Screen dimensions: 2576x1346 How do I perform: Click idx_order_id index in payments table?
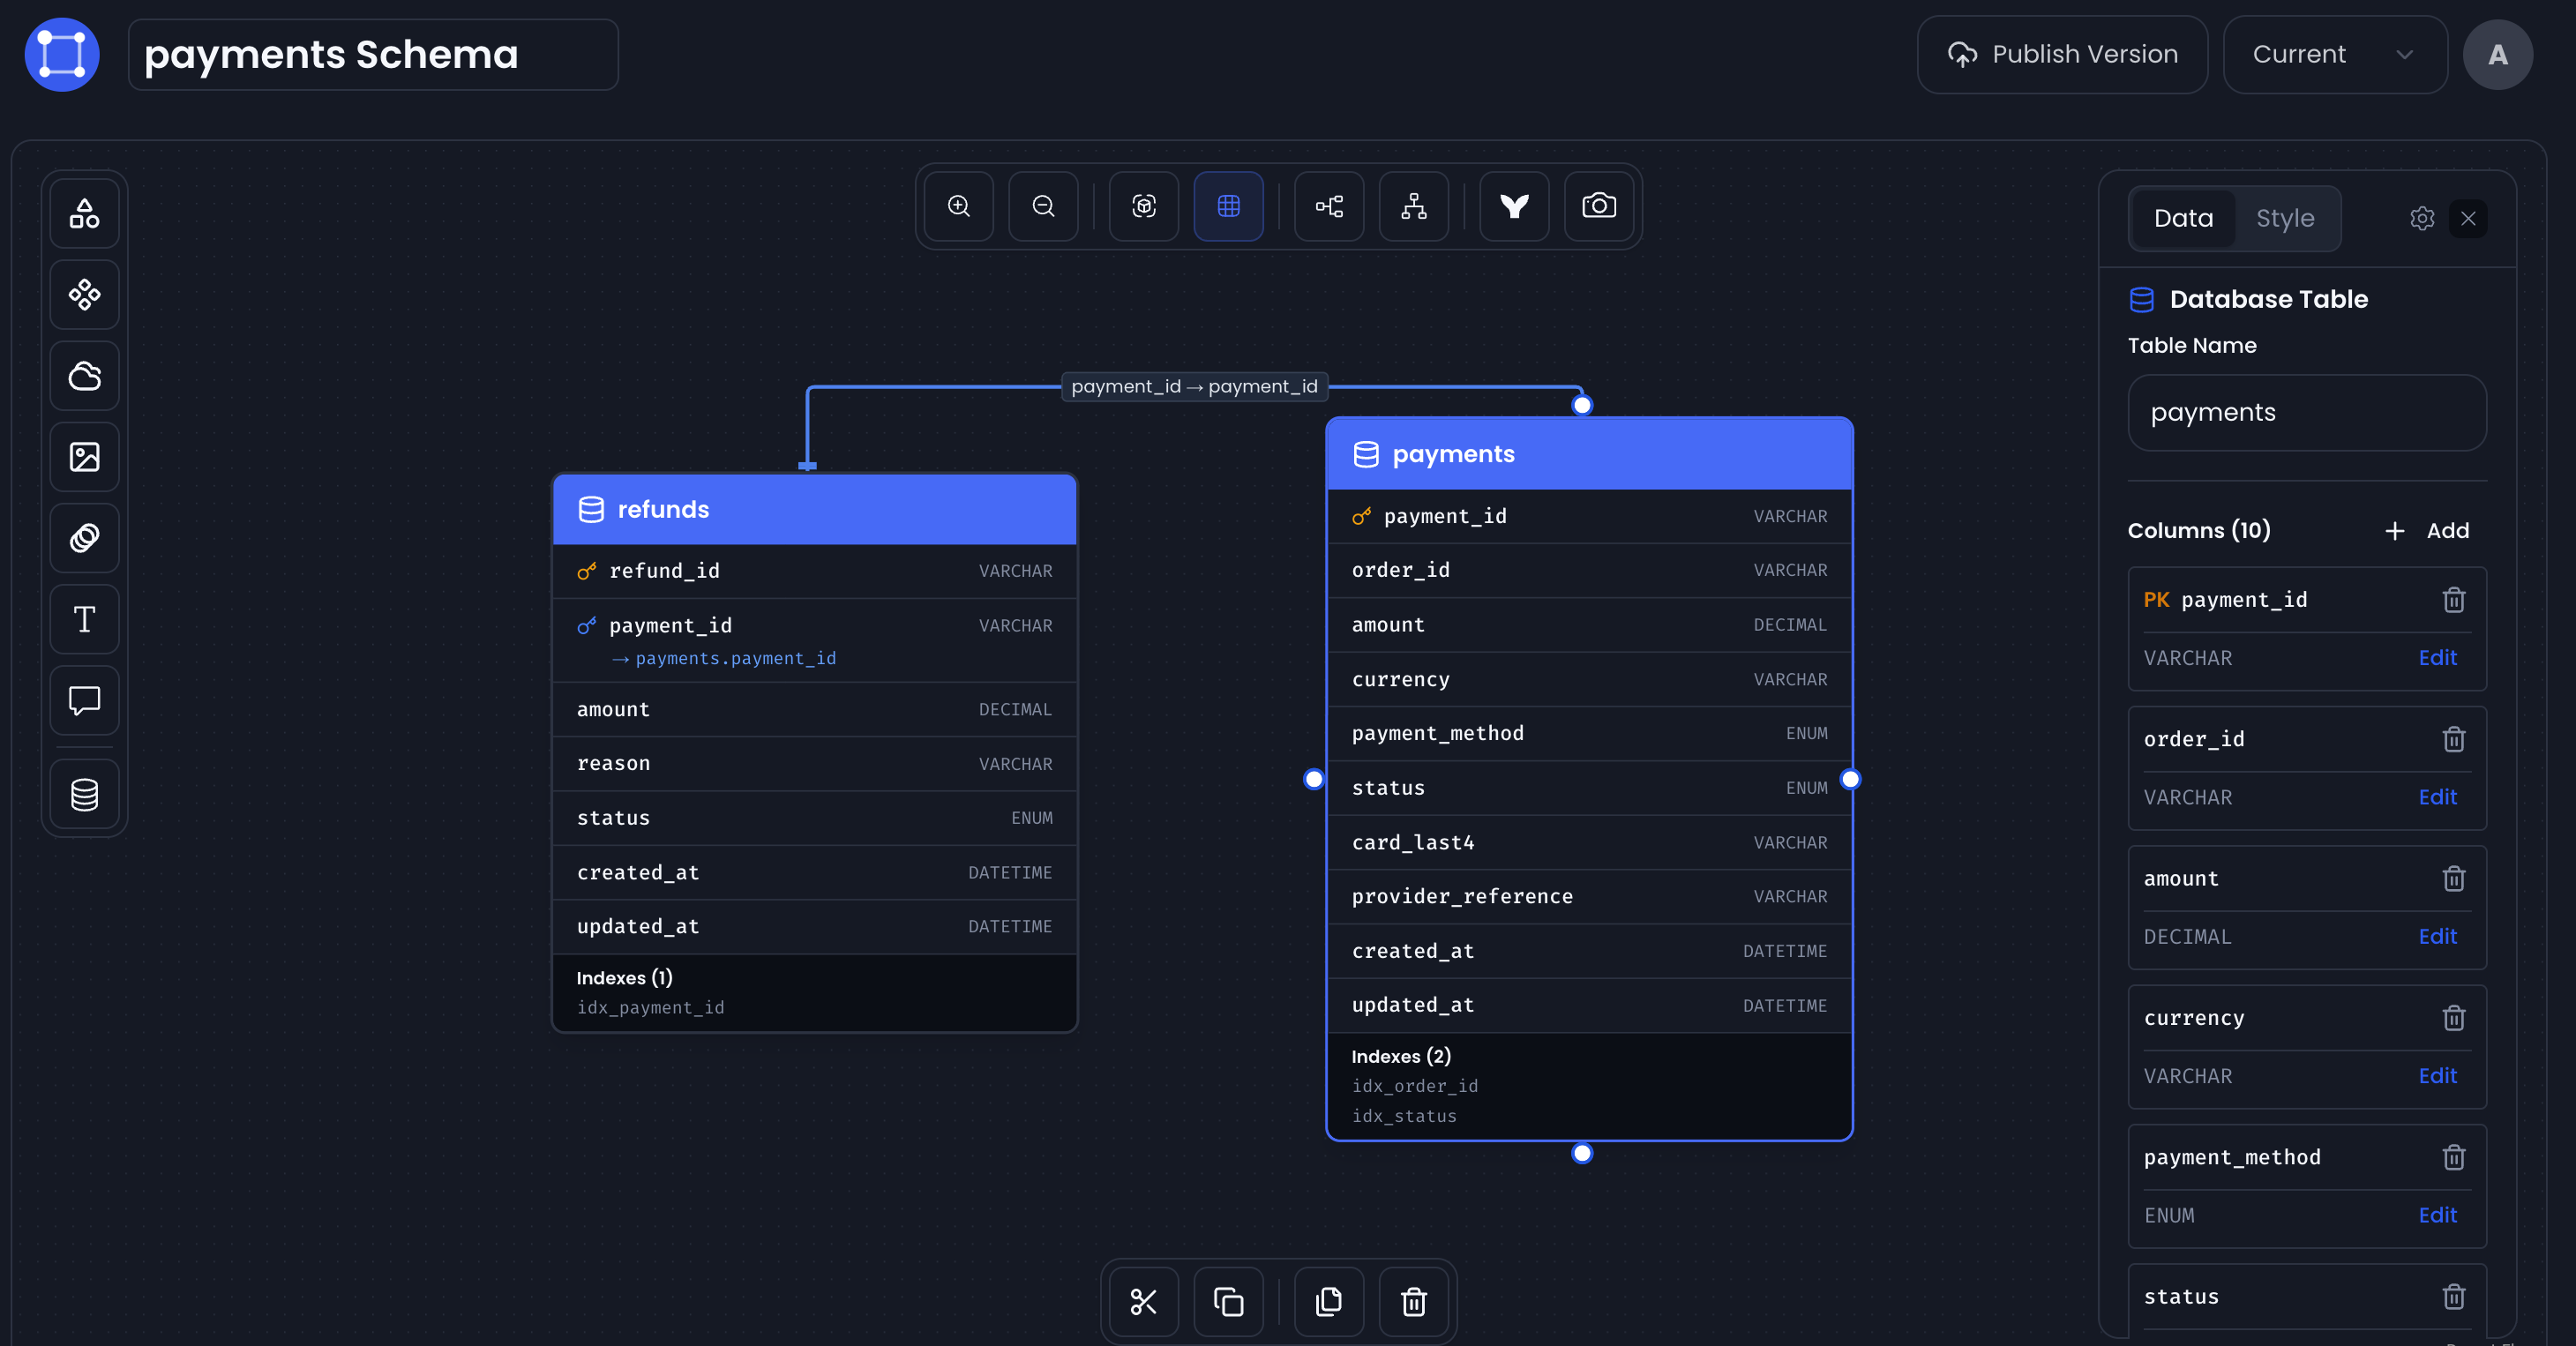point(1414,1086)
